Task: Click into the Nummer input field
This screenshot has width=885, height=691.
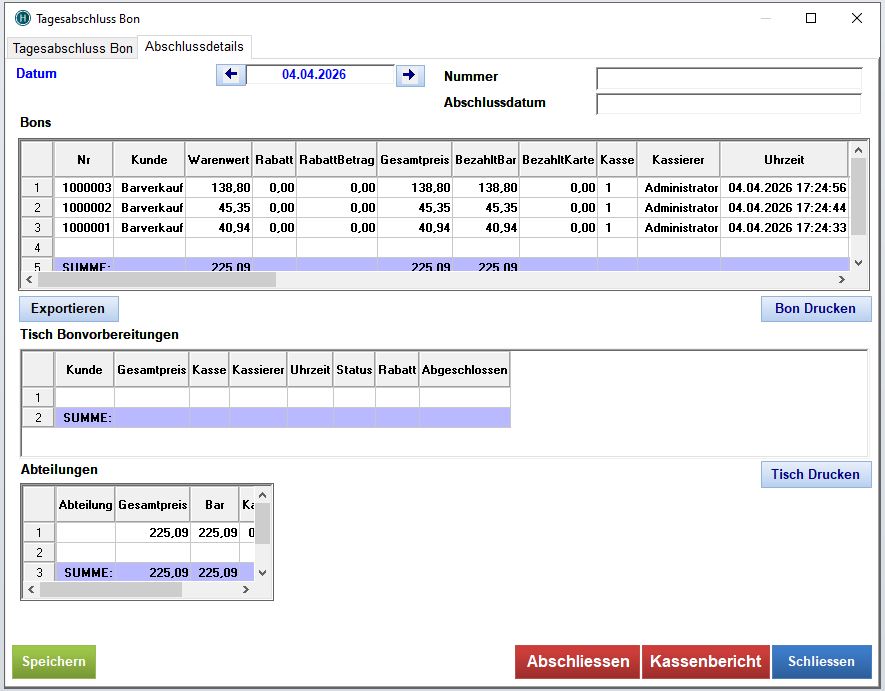Action: click(x=728, y=78)
